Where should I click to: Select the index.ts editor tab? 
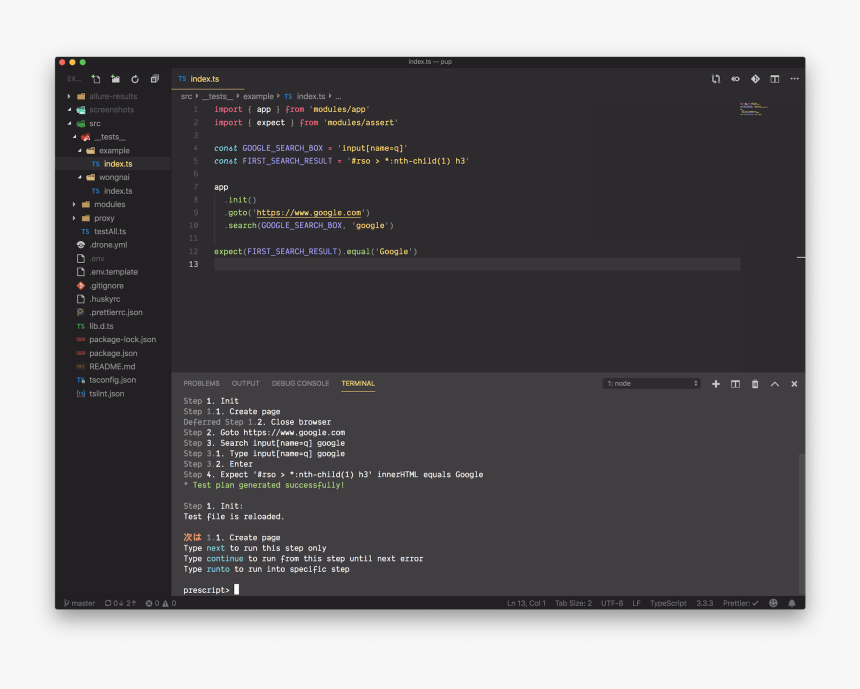pyautogui.click(x=205, y=79)
